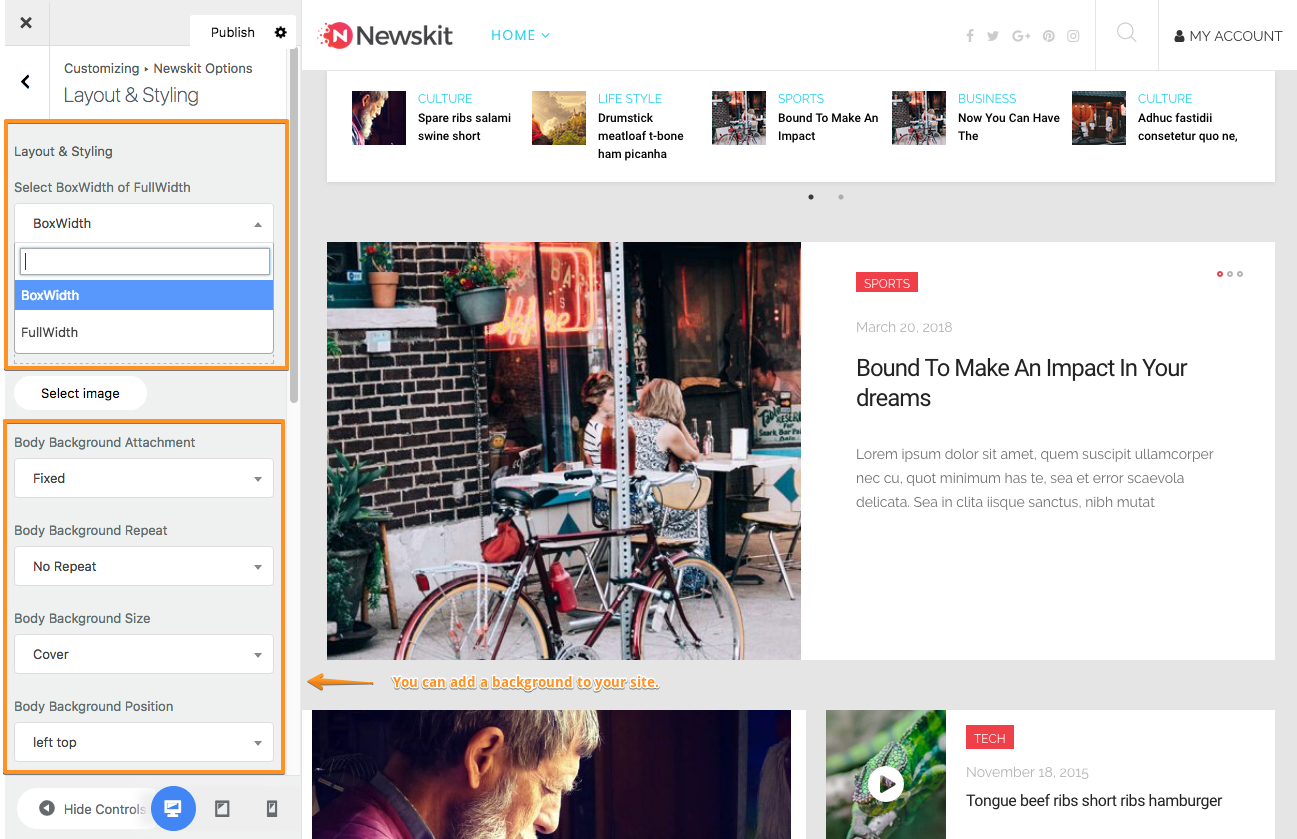Viewport: 1297px width, 839px height.
Task: Close the Customizer with the X icon
Action: pyautogui.click(x=26, y=22)
